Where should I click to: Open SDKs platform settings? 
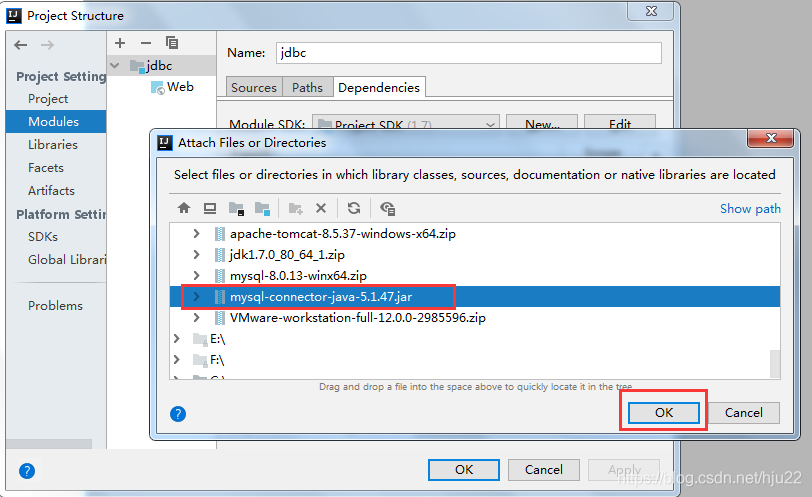point(43,237)
